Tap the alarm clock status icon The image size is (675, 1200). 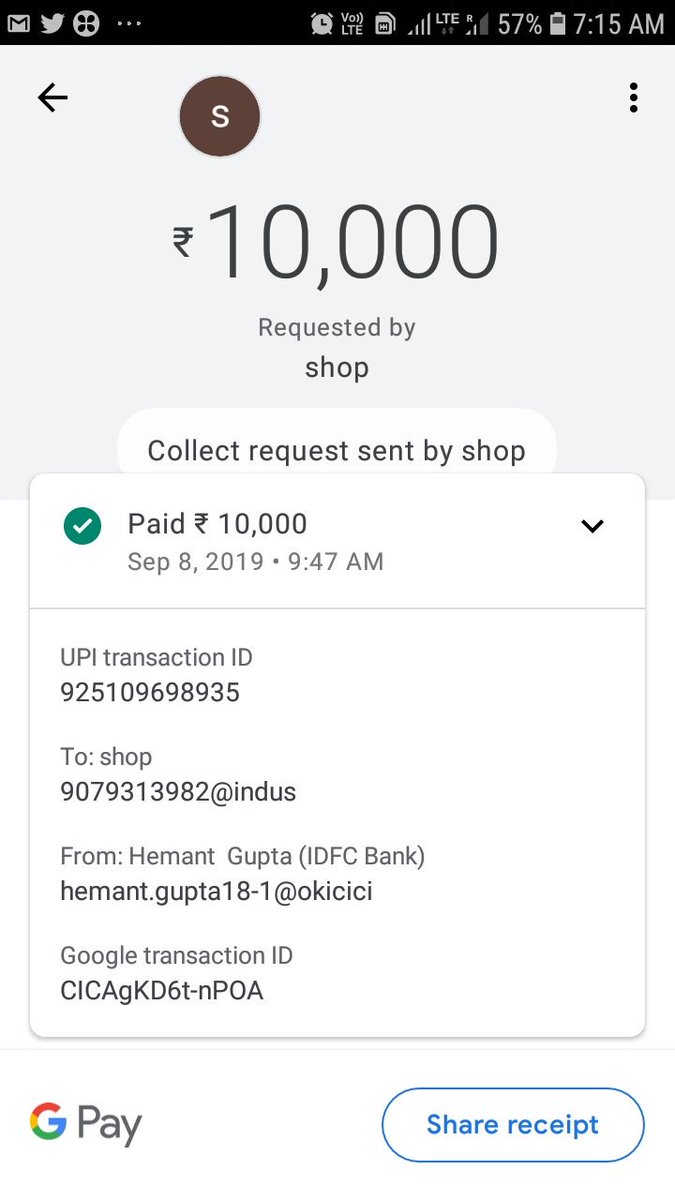tap(322, 22)
